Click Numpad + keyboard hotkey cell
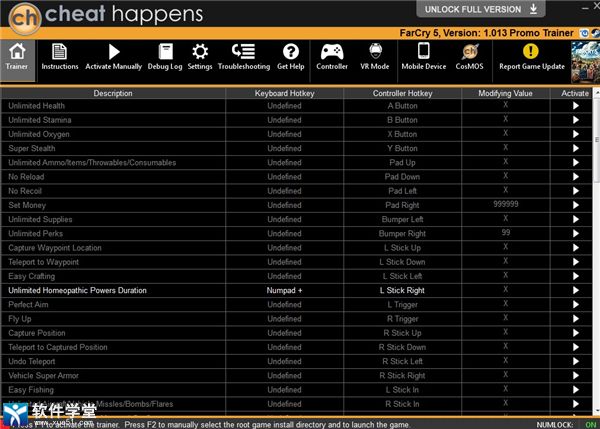The width and height of the screenshot is (600, 429). [284, 290]
